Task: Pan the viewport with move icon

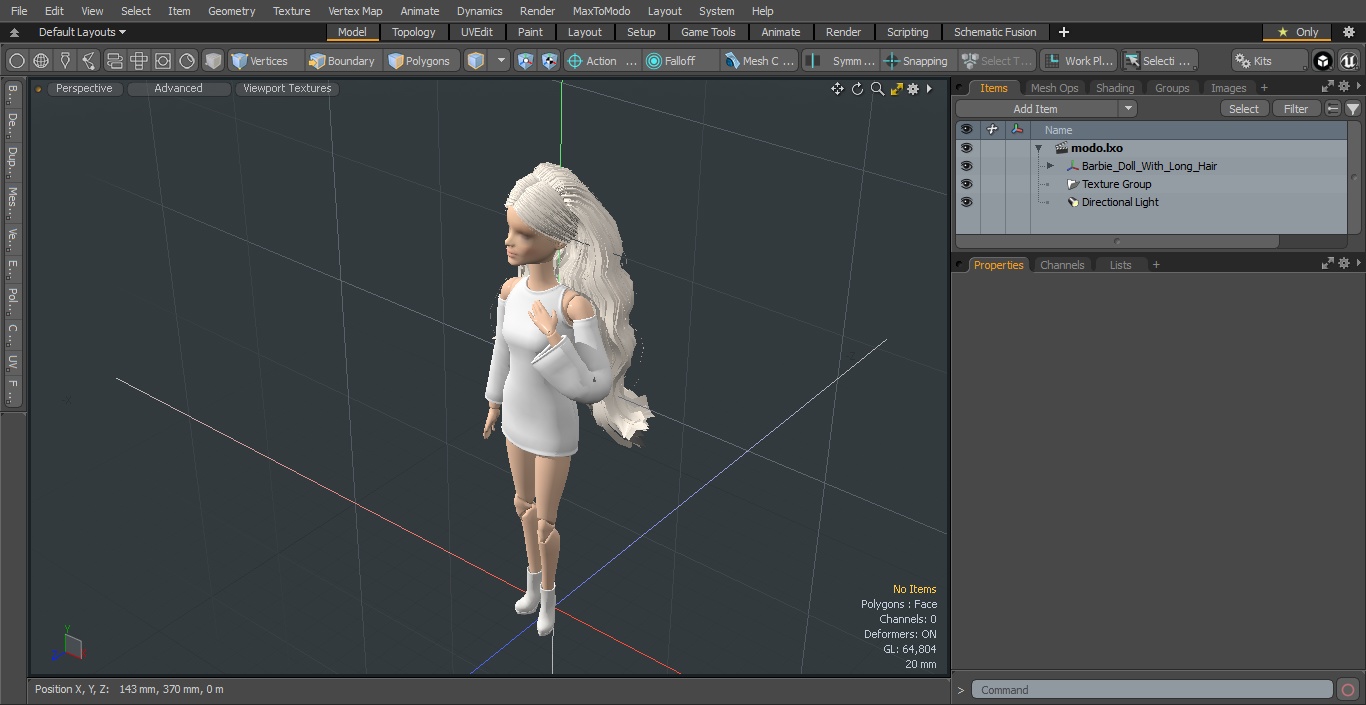Action: tap(837, 89)
